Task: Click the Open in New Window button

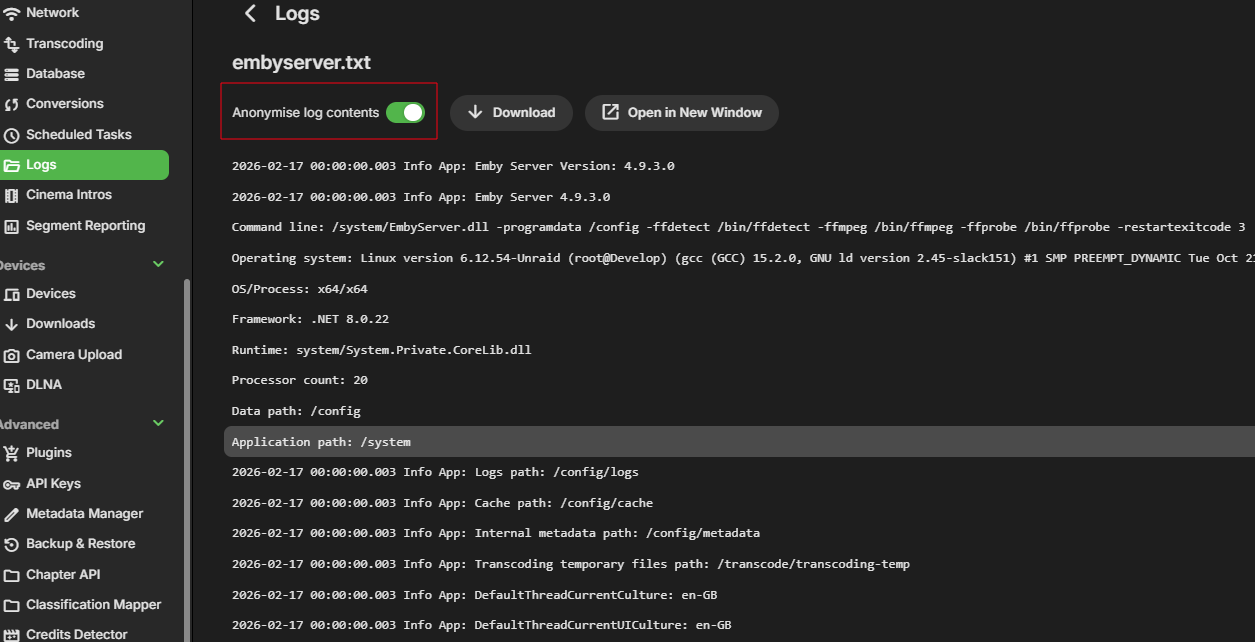Action: 682,113
